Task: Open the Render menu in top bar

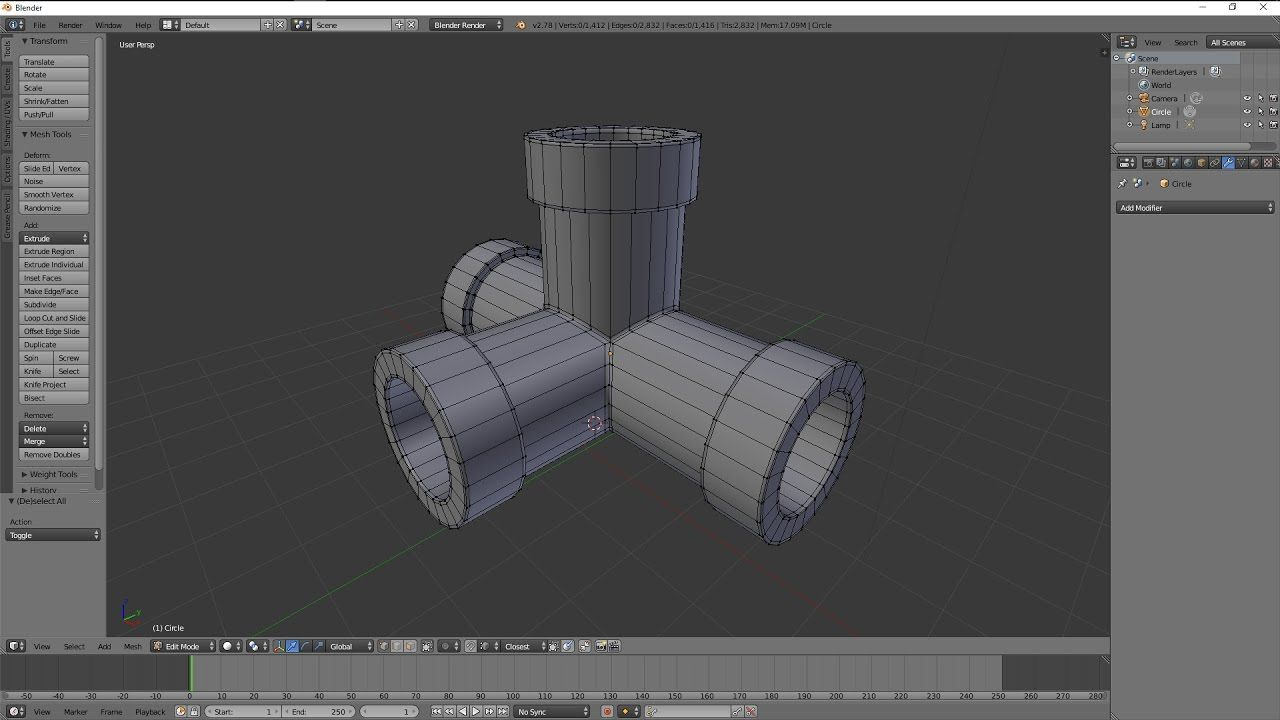Action: coord(70,25)
